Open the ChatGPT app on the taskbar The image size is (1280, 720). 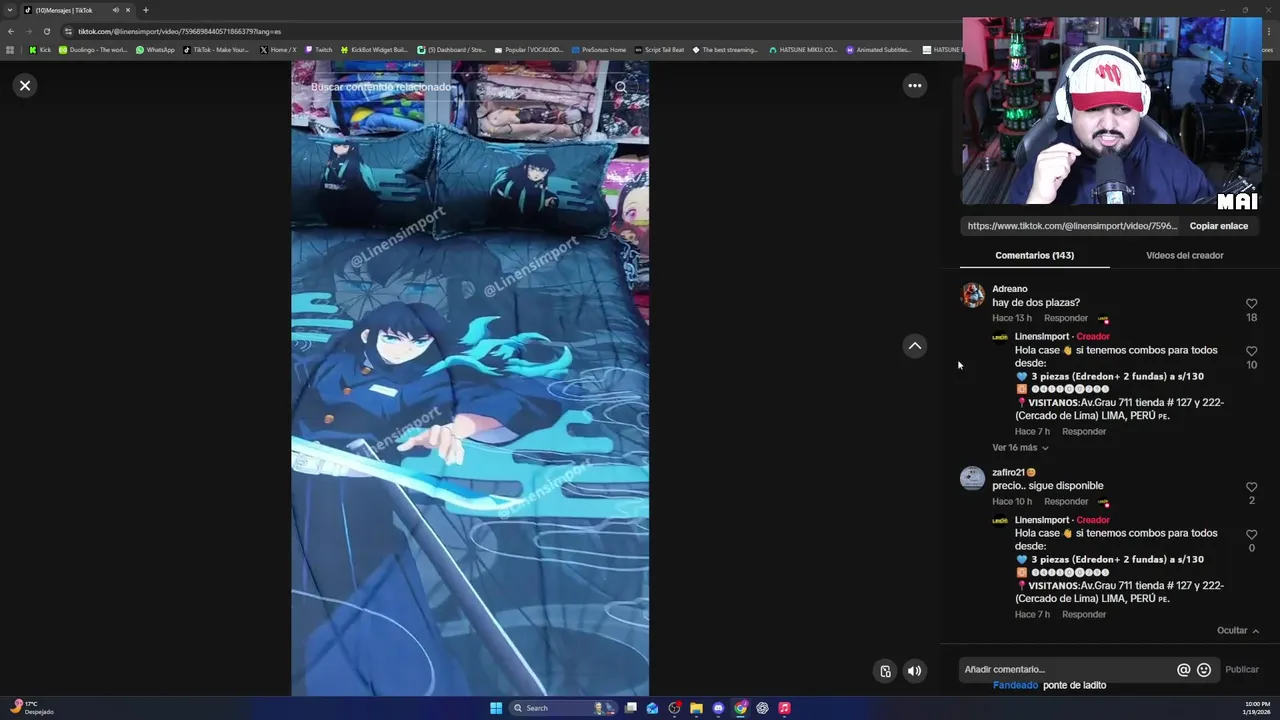(x=762, y=708)
